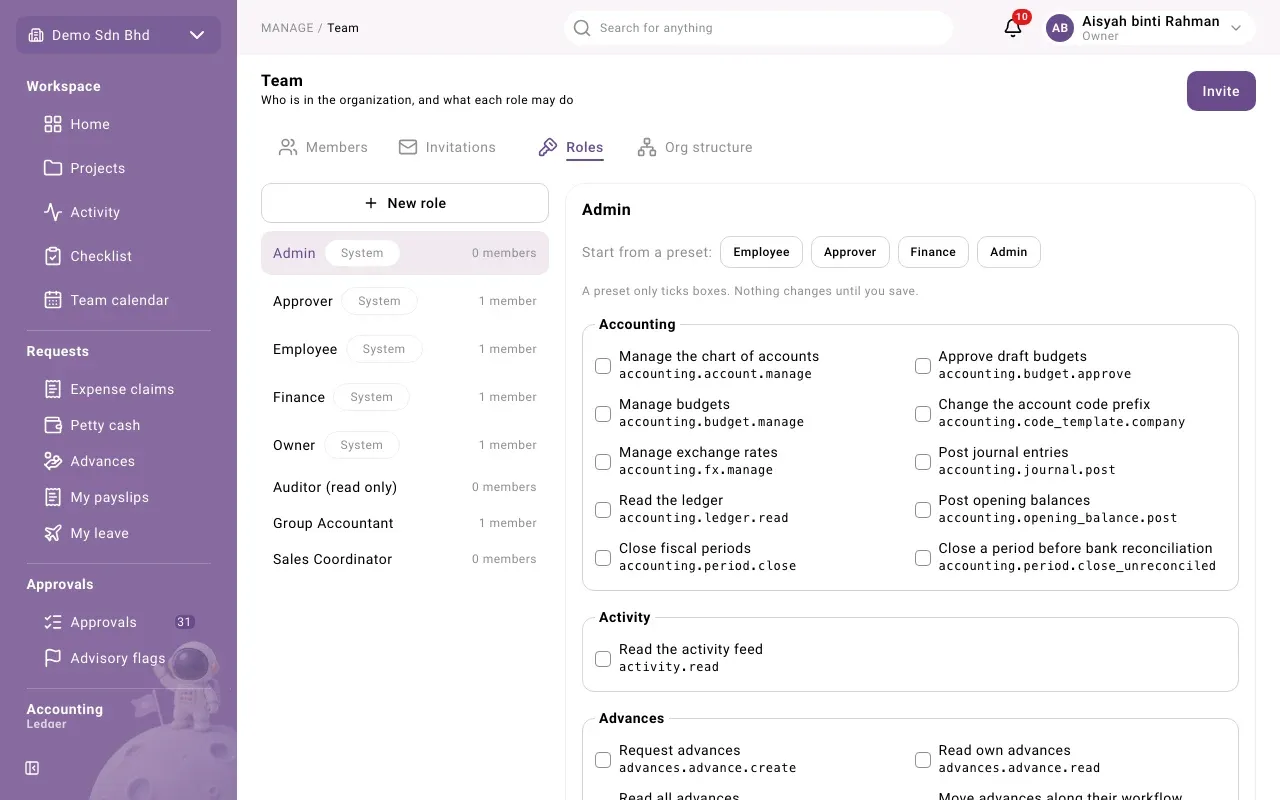Apply the Employee preset
The image size is (1280, 800).
(x=761, y=252)
